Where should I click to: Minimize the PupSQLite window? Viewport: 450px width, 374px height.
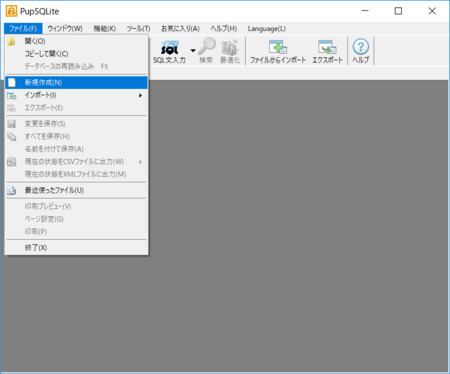pyautogui.click(x=365, y=11)
